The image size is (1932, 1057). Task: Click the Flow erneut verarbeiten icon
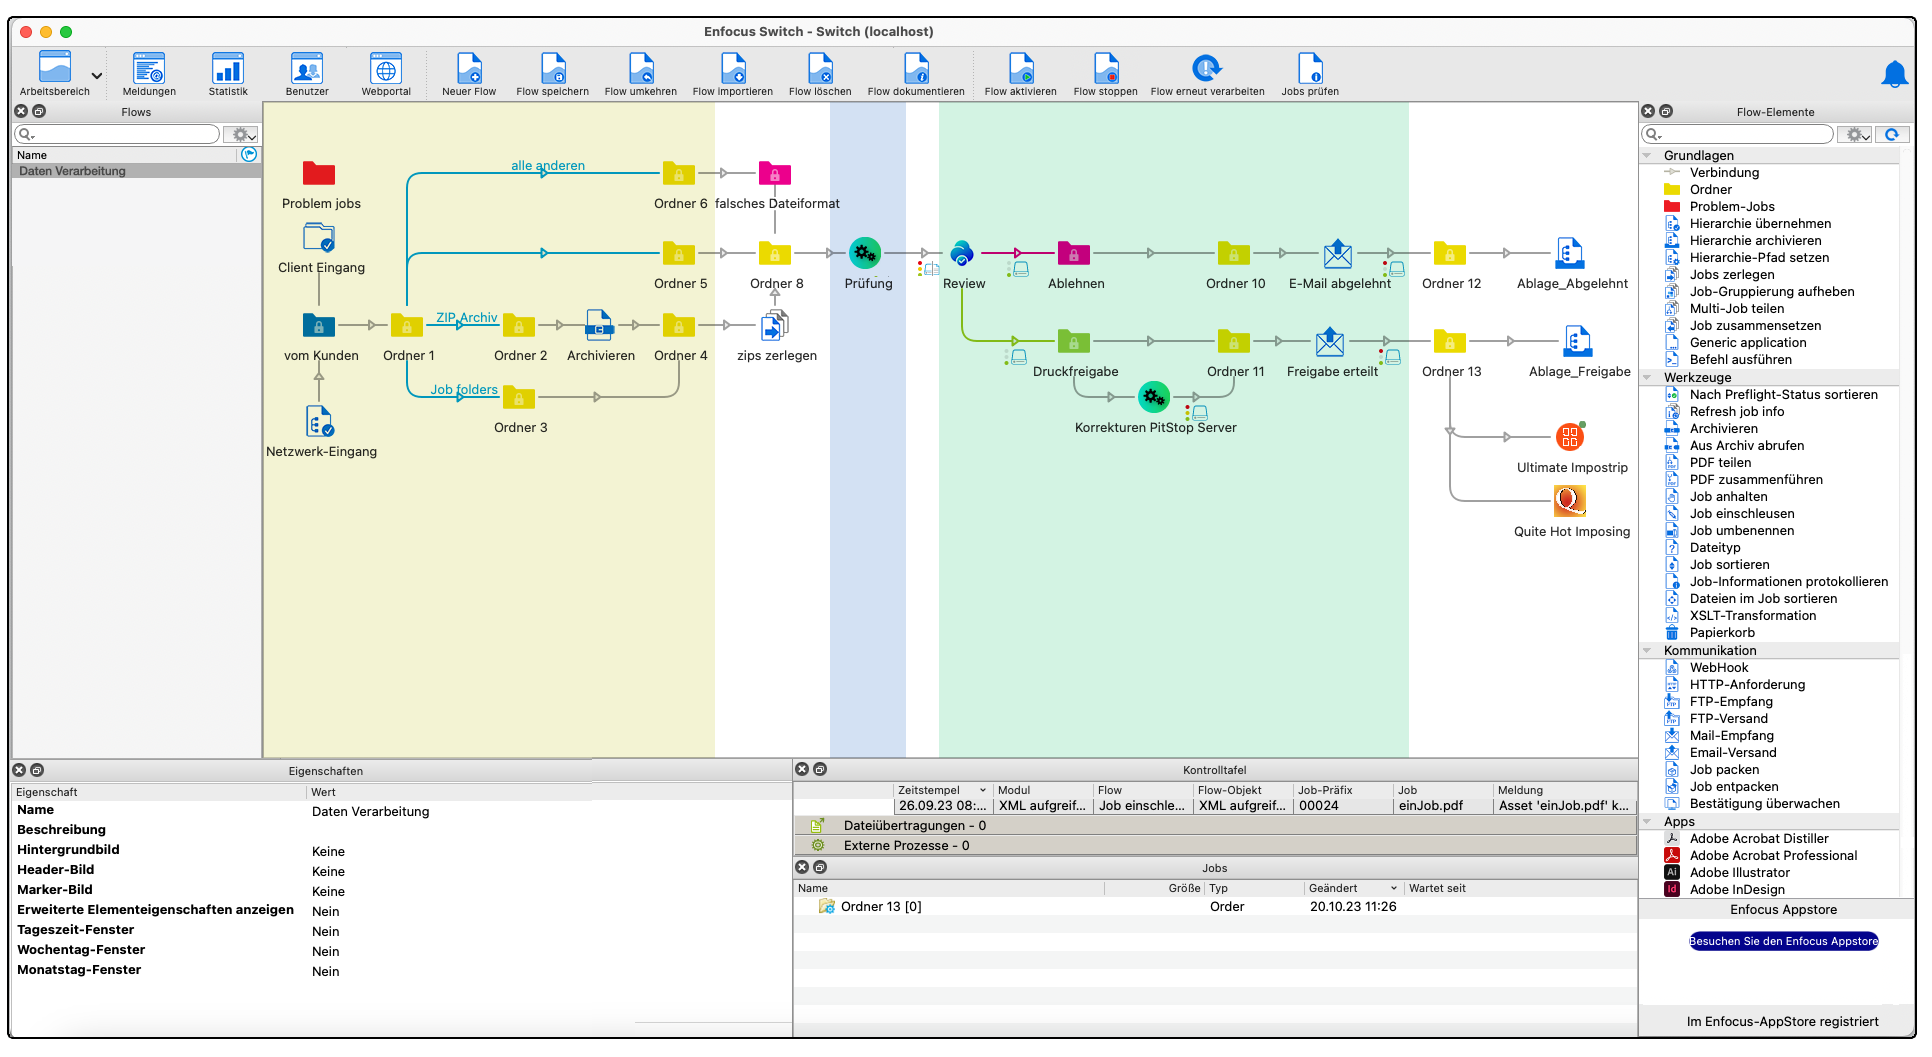click(x=1206, y=70)
